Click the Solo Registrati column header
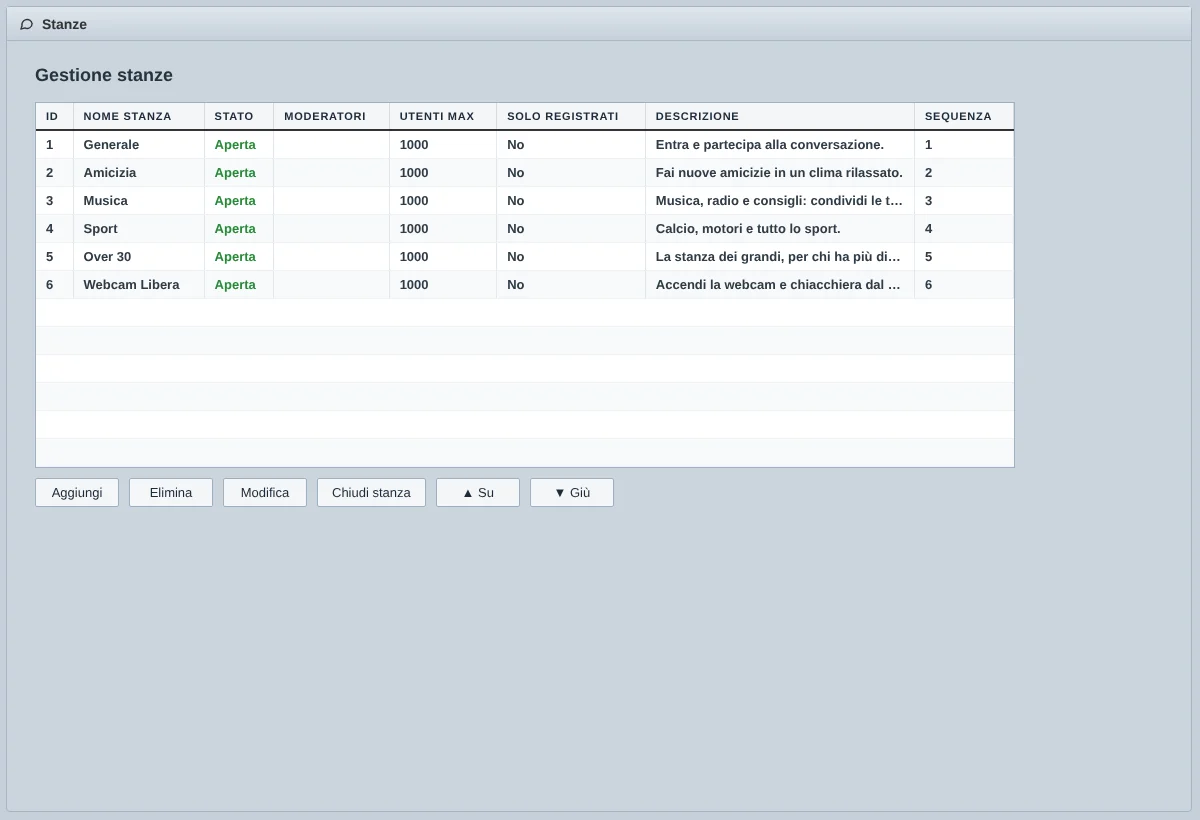This screenshot has height=820, width=1200. (570, 116)
